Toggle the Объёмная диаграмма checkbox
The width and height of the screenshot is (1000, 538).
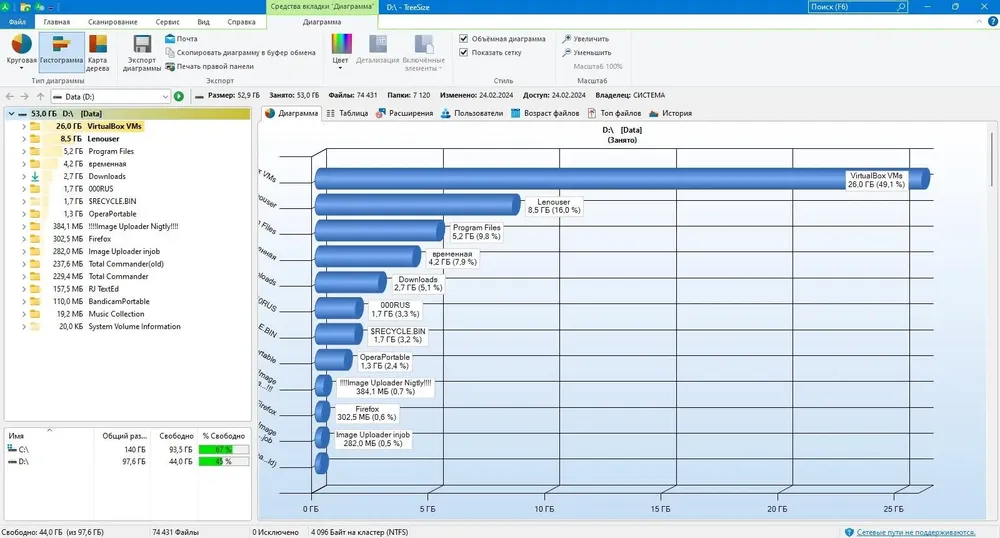pyautogui.click(x=464, y=39)
